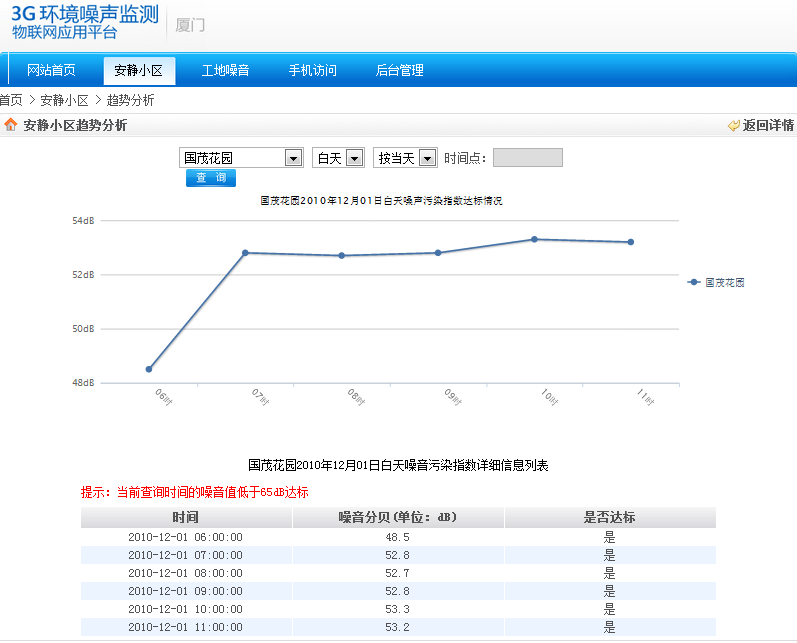Select the 工地噪音 navigation tab
Viewport: 797px width, 643px height.
[x=225, y=70]
